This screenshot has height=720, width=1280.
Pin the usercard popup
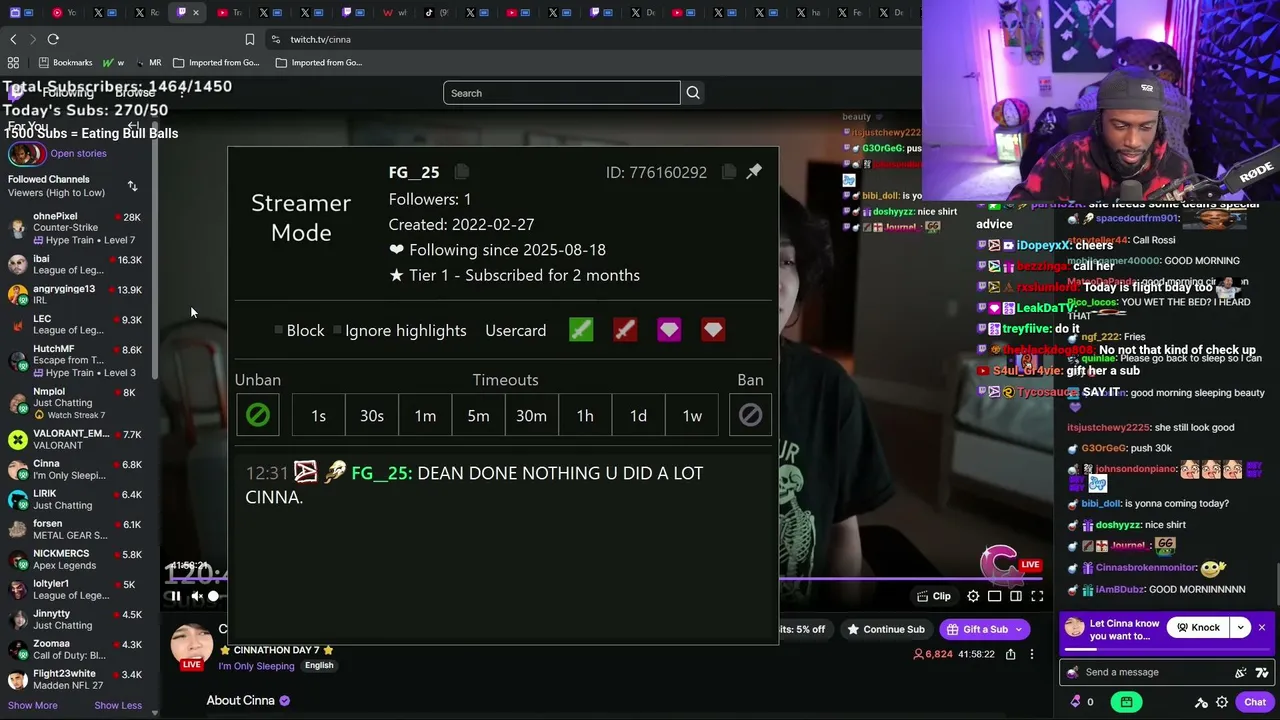click(x=754, y=171)
